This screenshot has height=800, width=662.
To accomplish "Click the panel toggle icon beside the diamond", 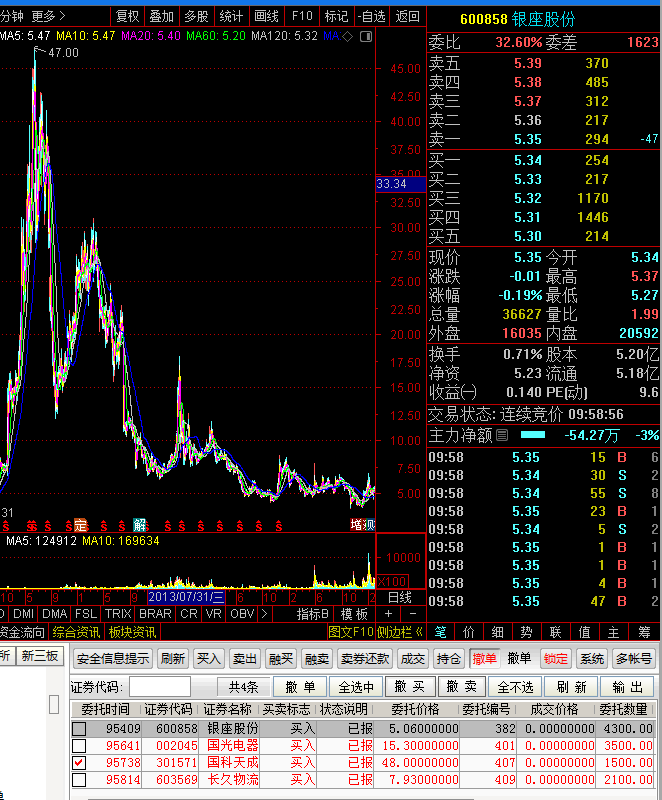I will [x=366, y=37].
